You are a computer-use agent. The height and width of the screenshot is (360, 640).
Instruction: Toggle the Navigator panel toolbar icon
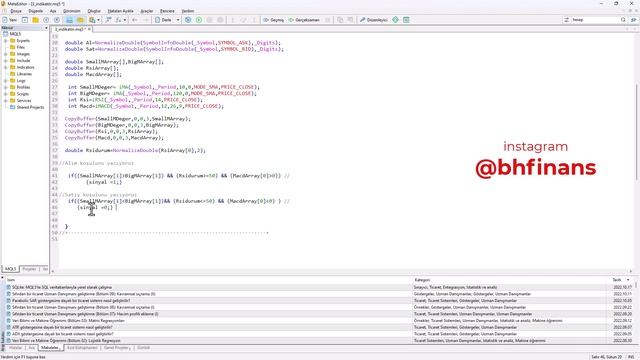69,20
